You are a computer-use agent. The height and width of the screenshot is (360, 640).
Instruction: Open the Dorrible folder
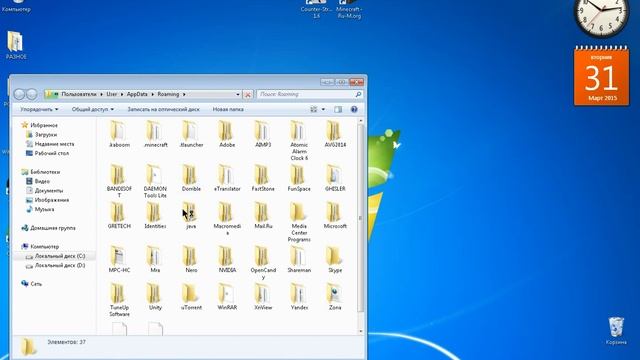[191, 178]
